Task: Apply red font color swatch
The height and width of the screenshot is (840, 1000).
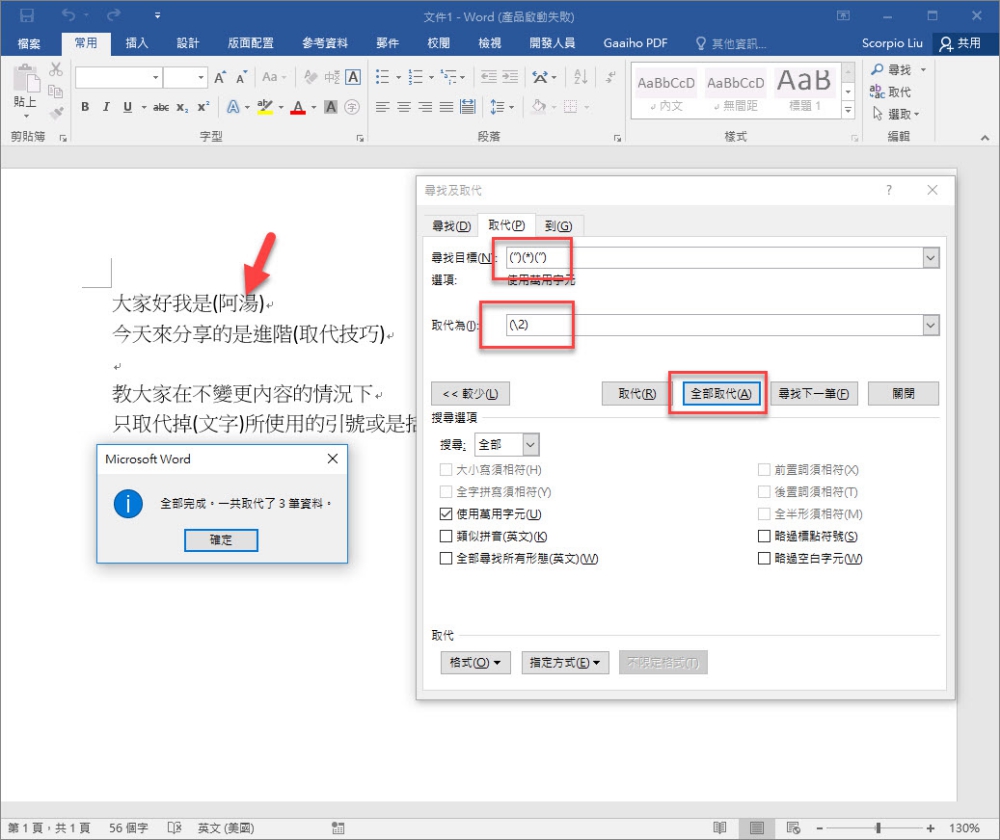Action: [298, 107]
